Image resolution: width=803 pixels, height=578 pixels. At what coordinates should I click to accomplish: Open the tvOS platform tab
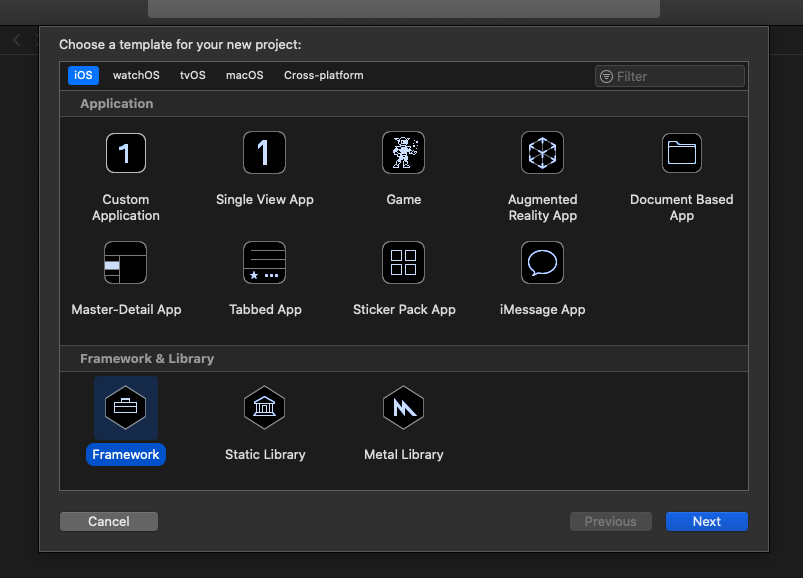[193, 75]
